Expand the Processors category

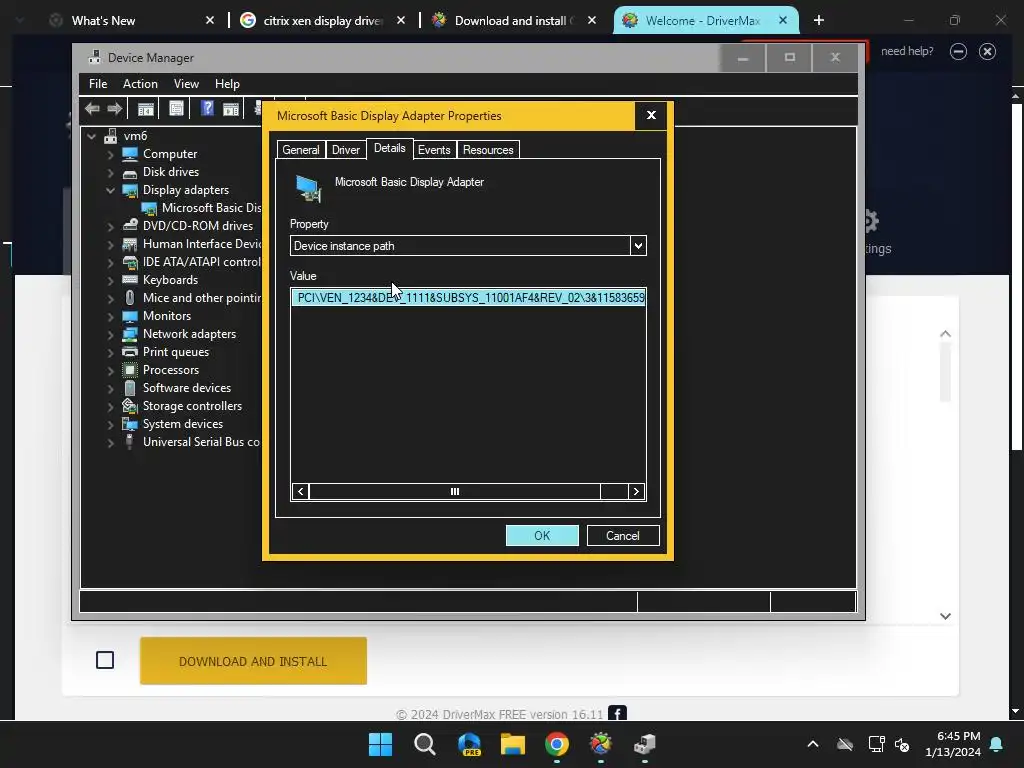coord(110,371)
